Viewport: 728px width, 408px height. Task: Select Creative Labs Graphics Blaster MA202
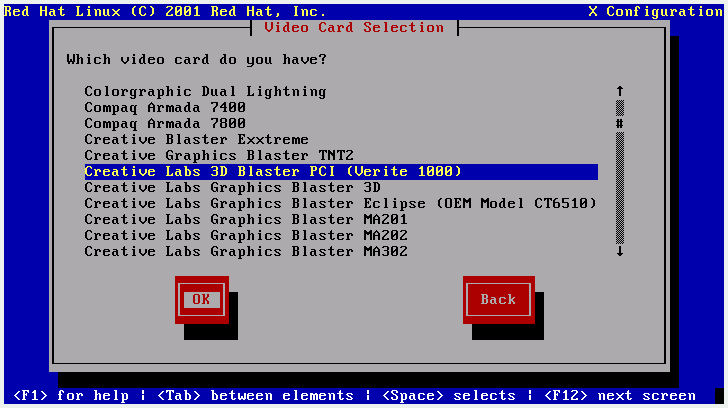pyautogui.click(x=246, y=235)
